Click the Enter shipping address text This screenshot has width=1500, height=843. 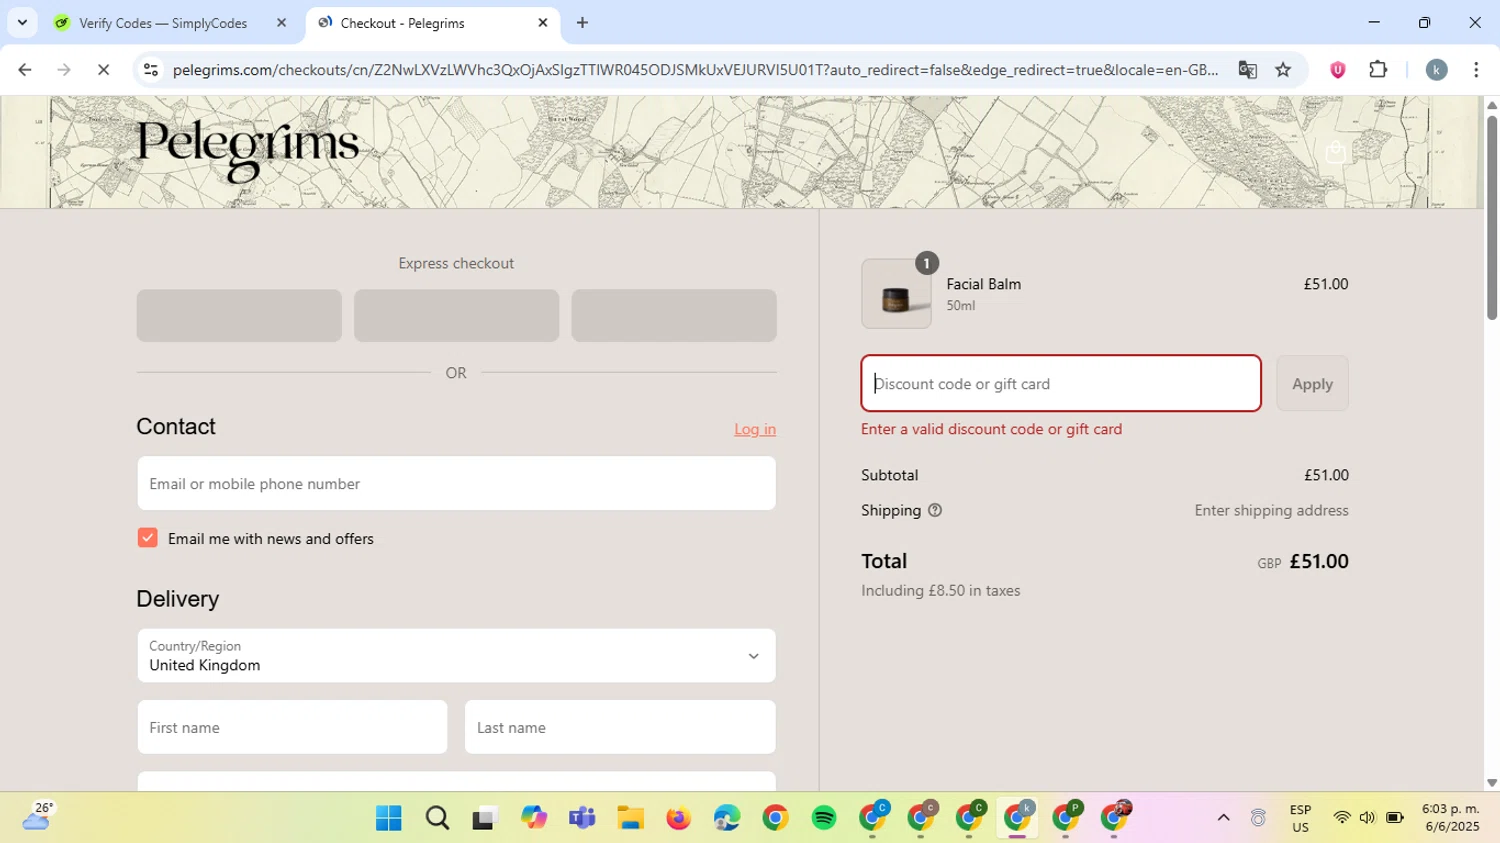pyautogui.click(x=1271, y=510)
